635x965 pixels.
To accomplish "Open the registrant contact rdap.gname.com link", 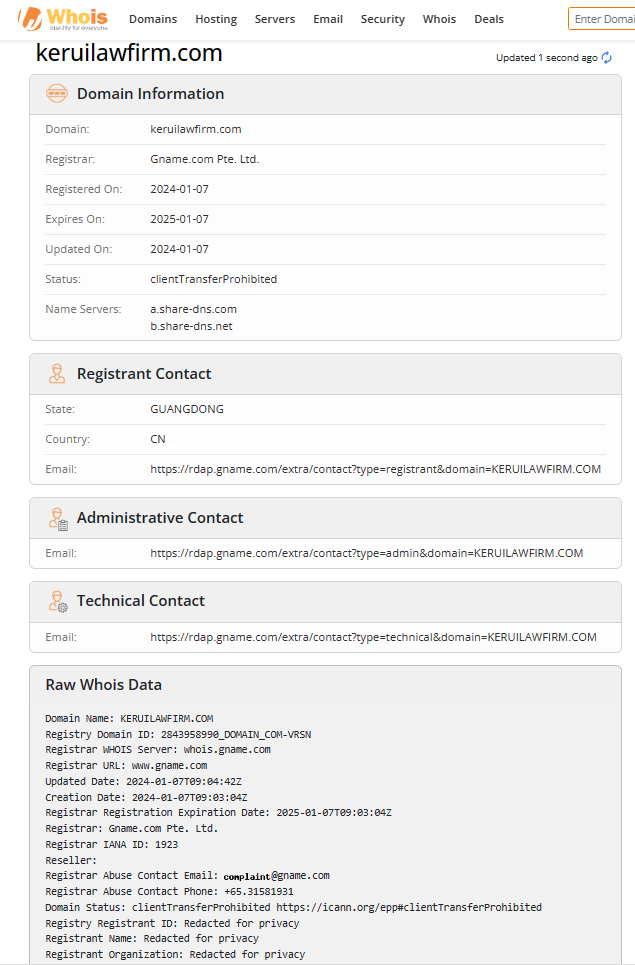I will coord(375,469).
